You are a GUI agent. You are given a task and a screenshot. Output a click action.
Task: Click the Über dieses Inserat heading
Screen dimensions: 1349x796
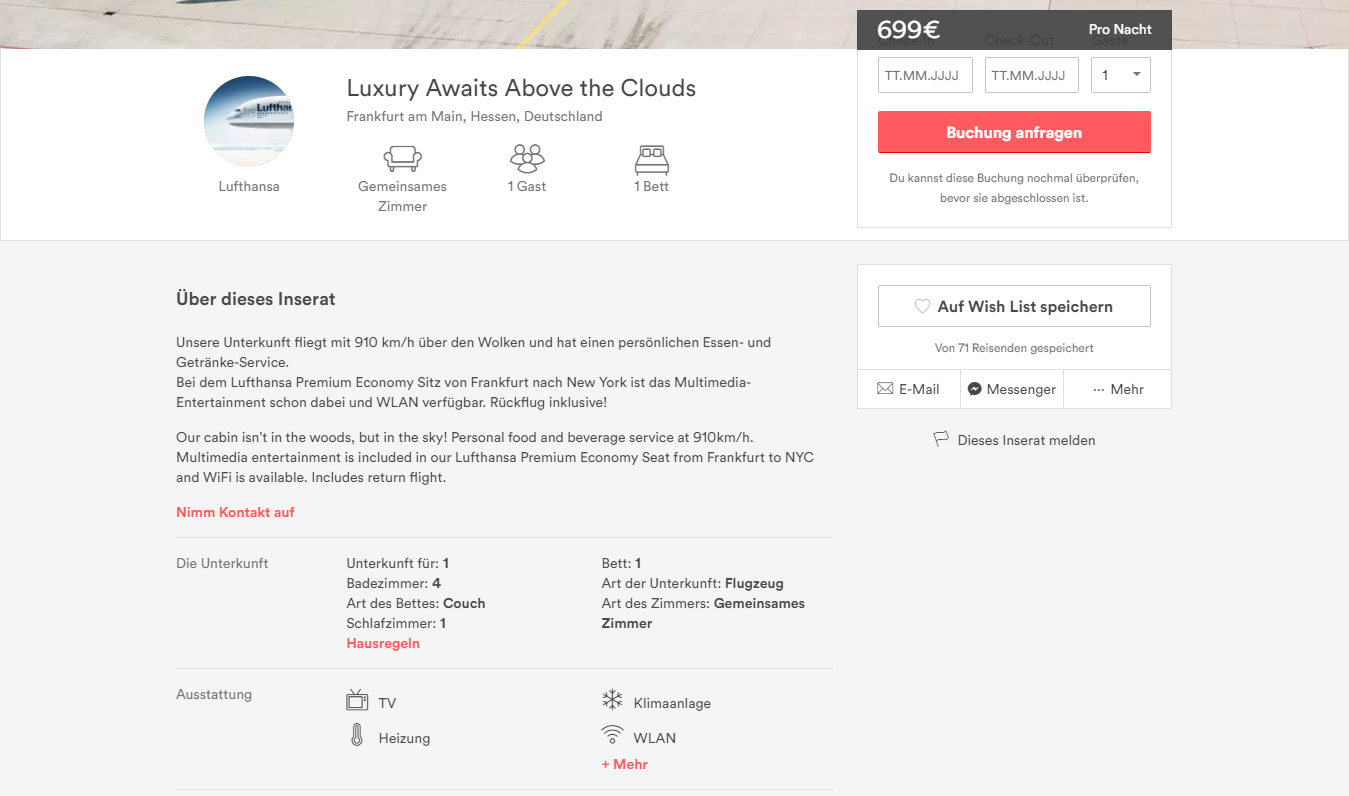tap(256, 299)
